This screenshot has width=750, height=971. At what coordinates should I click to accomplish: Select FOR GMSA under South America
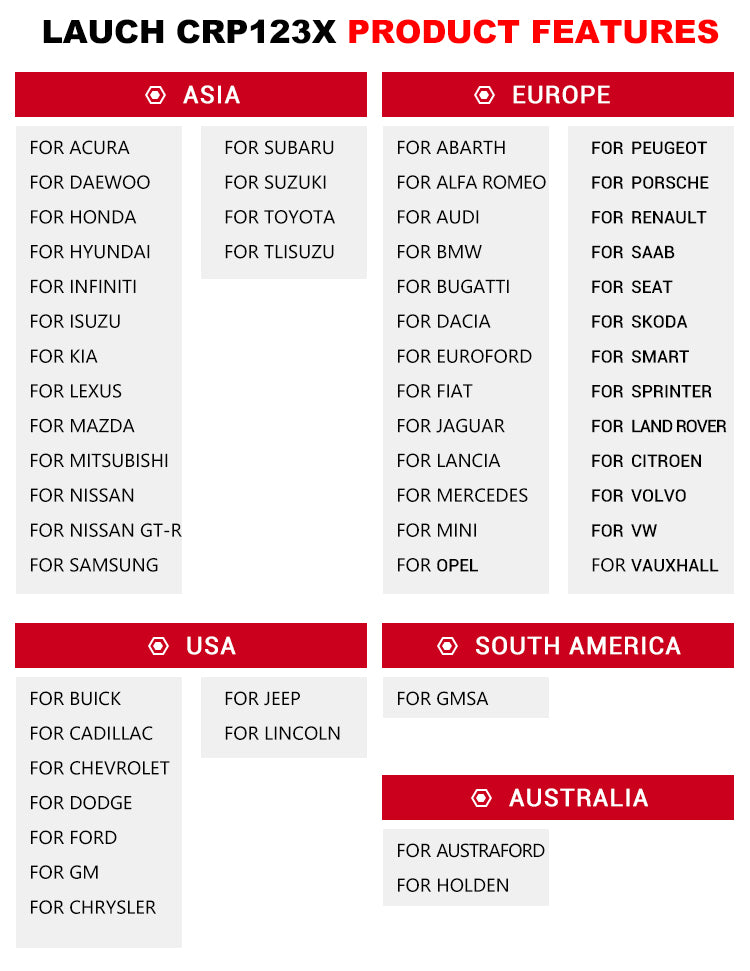[442, 699]
